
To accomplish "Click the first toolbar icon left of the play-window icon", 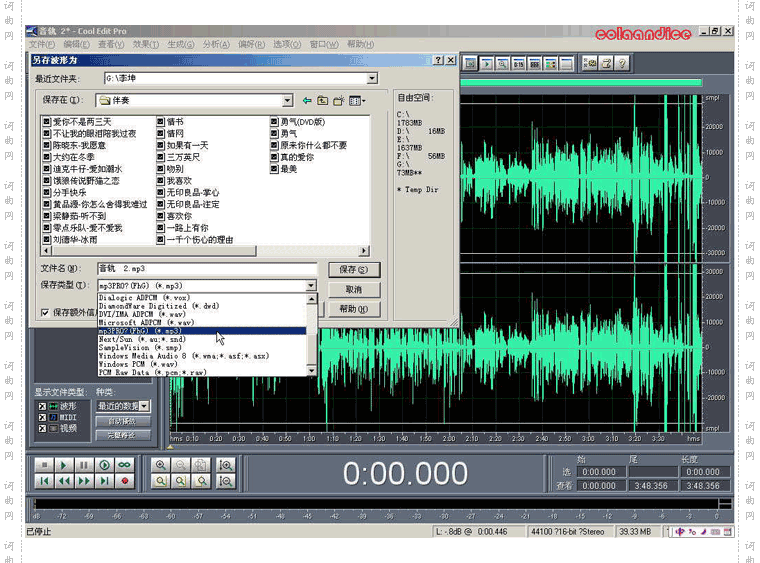I will point(470,64).
